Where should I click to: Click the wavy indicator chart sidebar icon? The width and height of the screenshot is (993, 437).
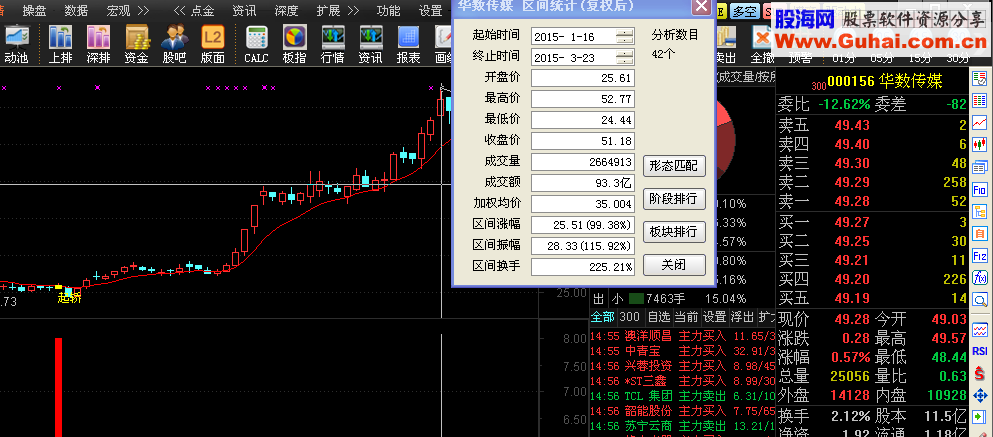click(x=980, y=329)
